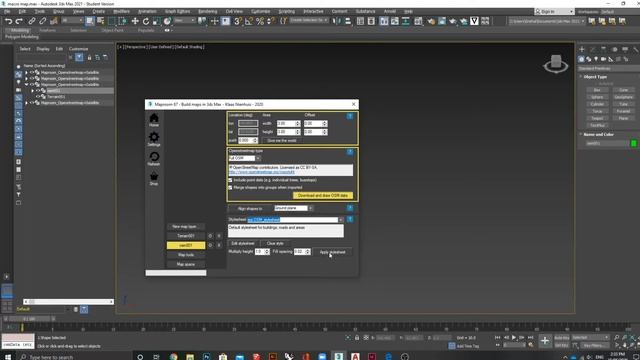
Task: Select the Select and Link tool
Action: pos(32,21)
